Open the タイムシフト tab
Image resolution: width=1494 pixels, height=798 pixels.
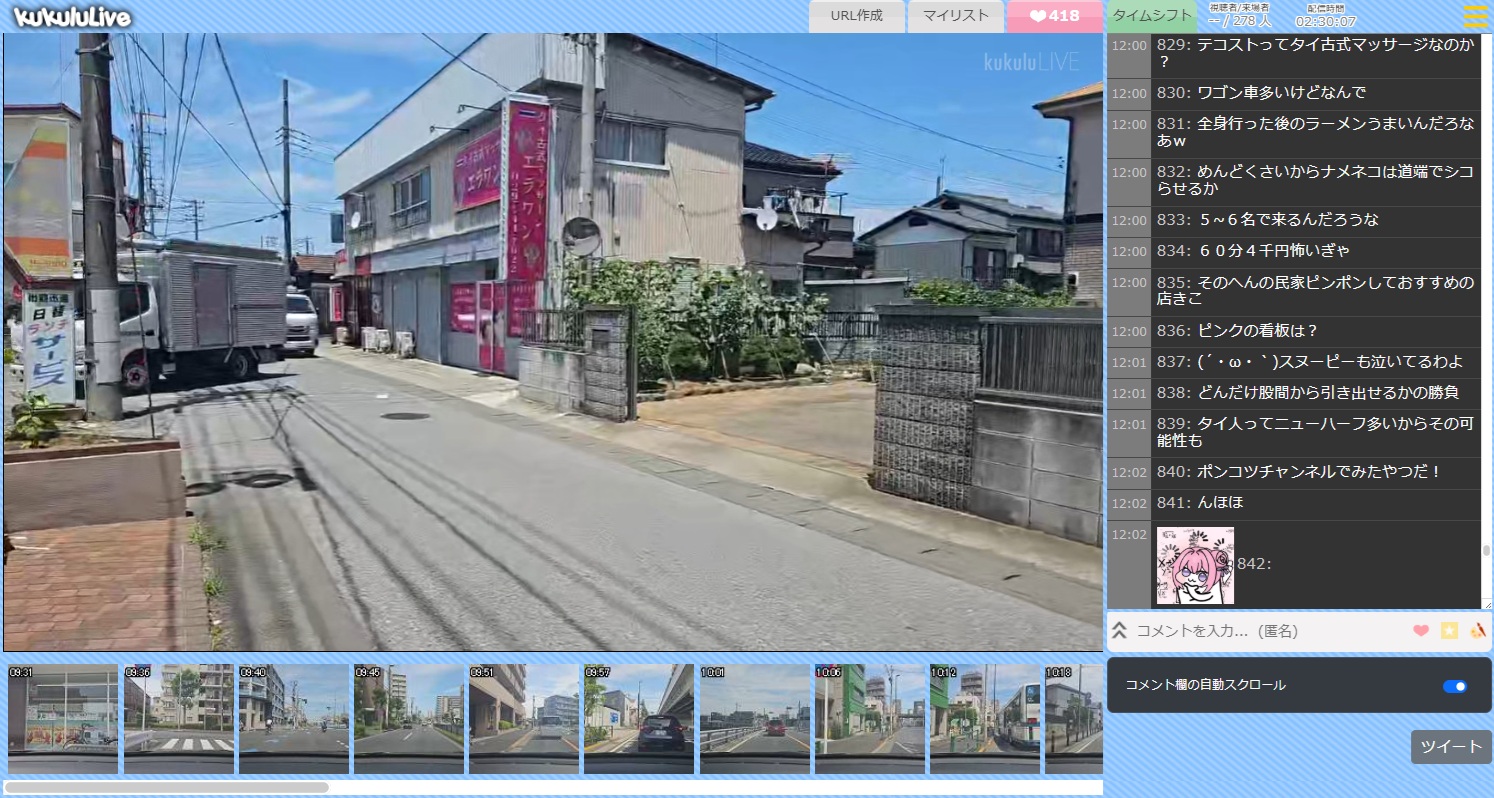(1152, 16)
